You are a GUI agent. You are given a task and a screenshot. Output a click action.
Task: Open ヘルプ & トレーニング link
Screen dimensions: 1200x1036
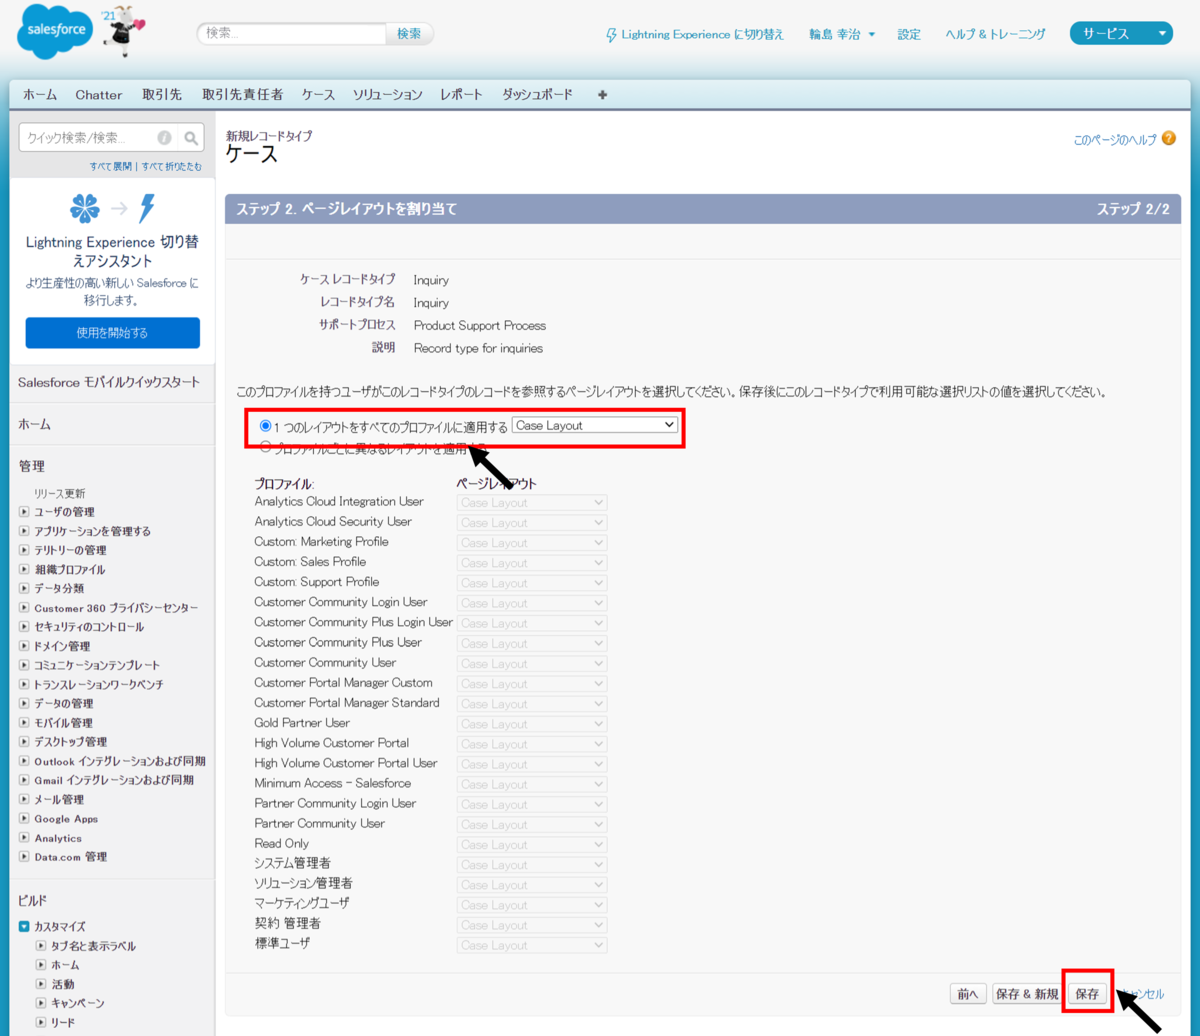click(x=996, y=34)
